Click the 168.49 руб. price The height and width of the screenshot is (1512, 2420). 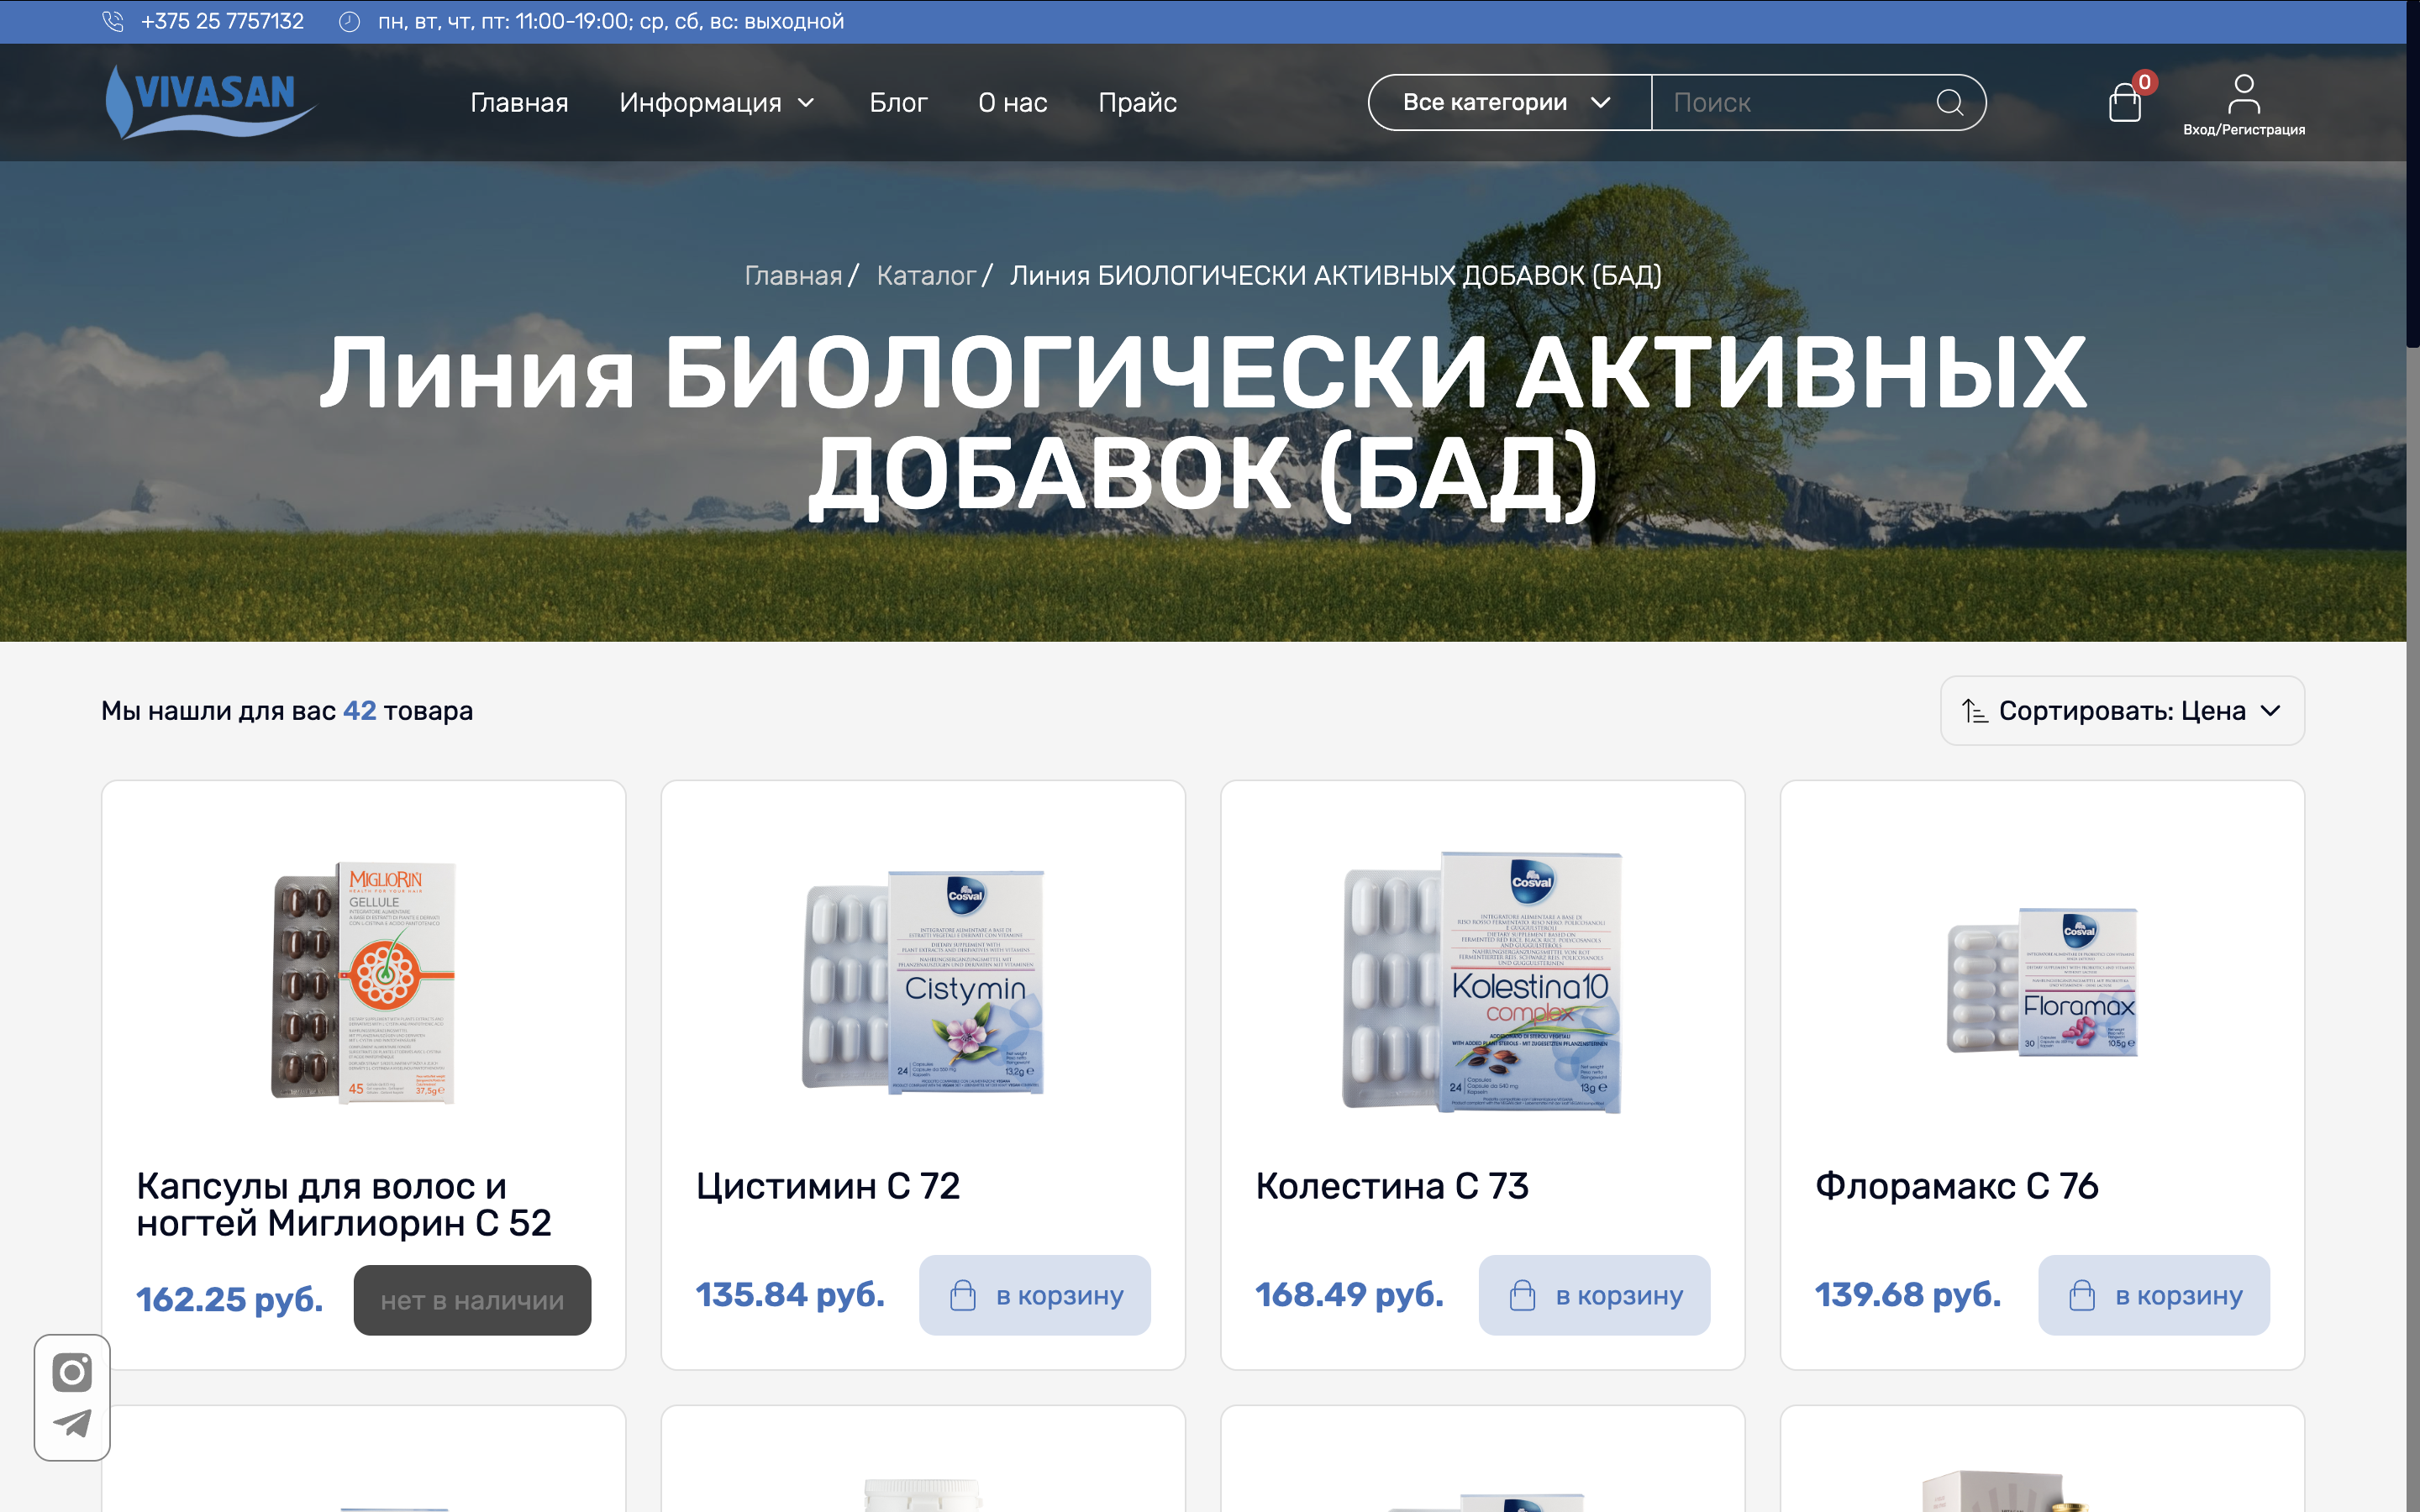pyautogui.click(x=1350, y=1295)
